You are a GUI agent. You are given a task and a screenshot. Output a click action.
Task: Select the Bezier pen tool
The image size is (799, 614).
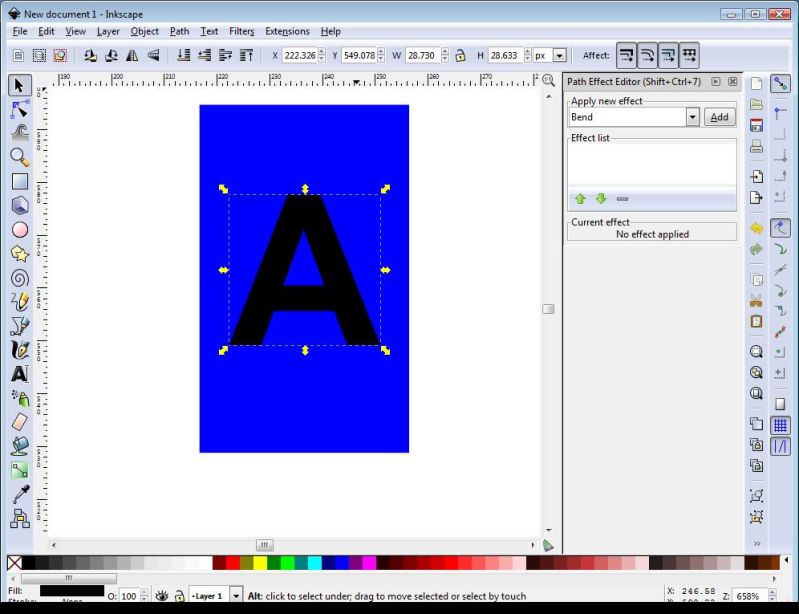pos(19,326)
